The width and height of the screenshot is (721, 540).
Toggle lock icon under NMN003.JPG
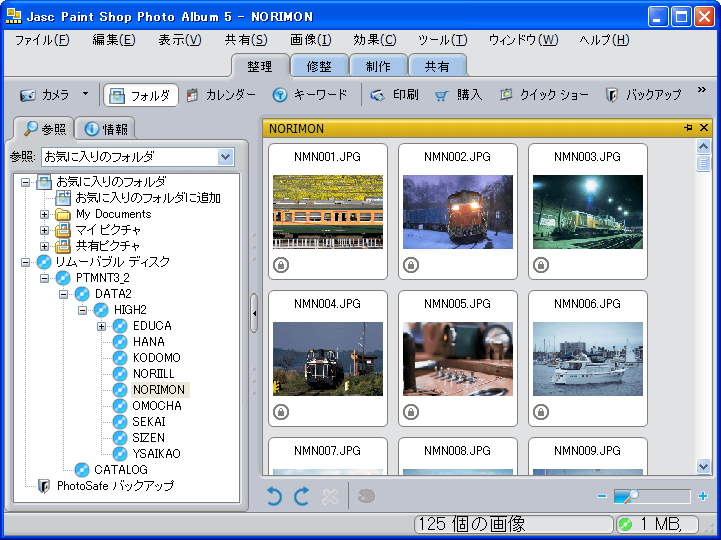click(541, 265)
